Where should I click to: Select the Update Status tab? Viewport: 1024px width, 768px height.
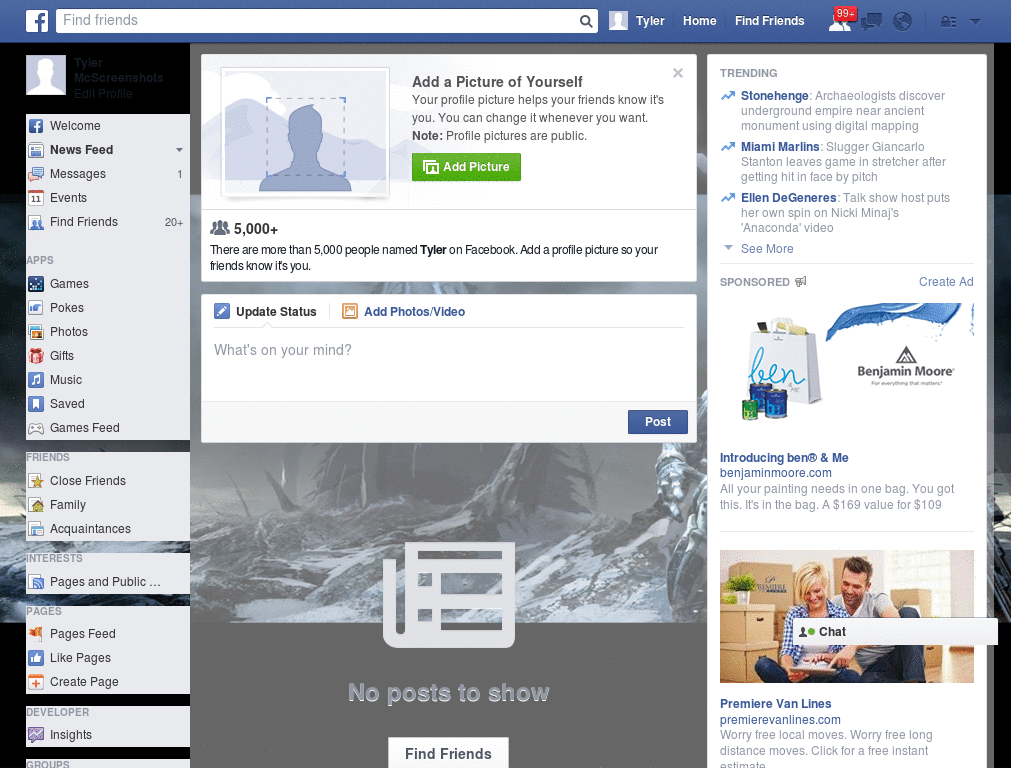pos(265,312)
